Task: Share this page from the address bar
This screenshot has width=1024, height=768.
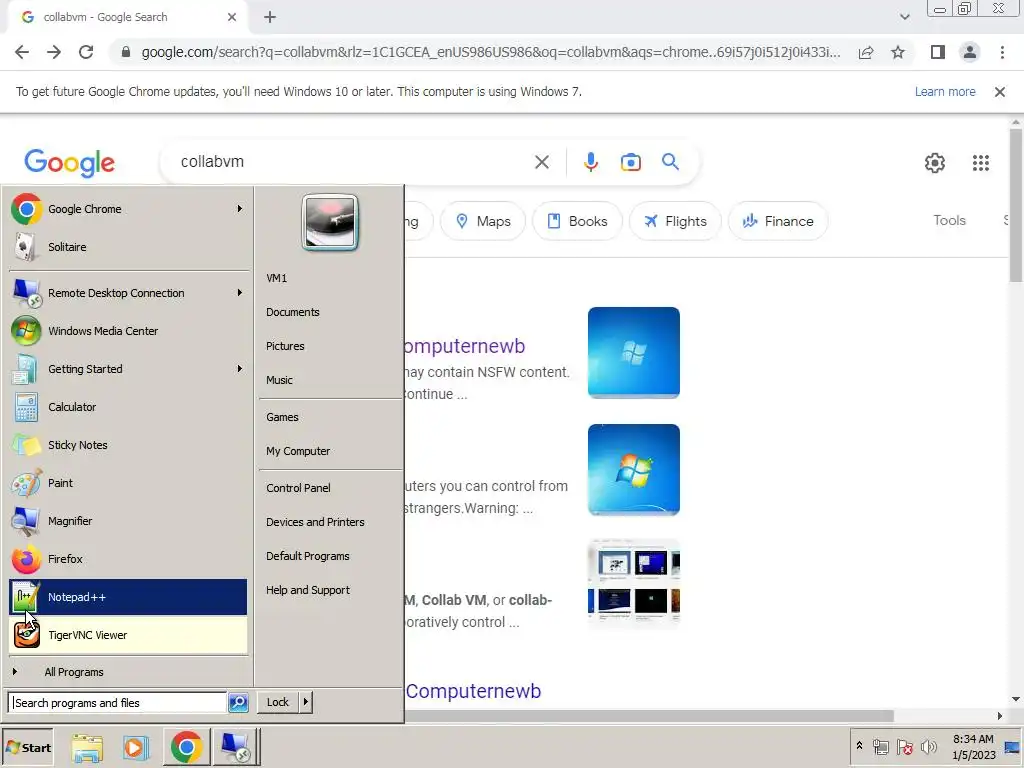Action: point(866,52)
